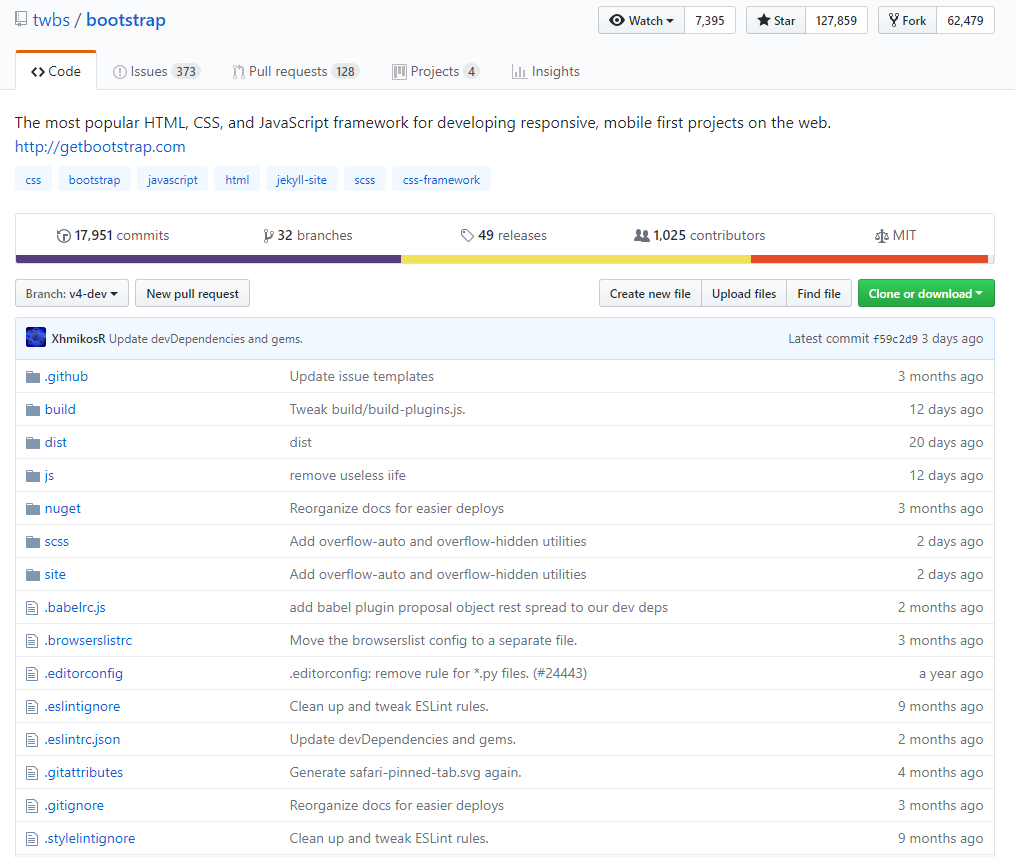Screen dimensions: 1015x857
Task: Expand the Clone or download menu
Action: tap(926, 294)
